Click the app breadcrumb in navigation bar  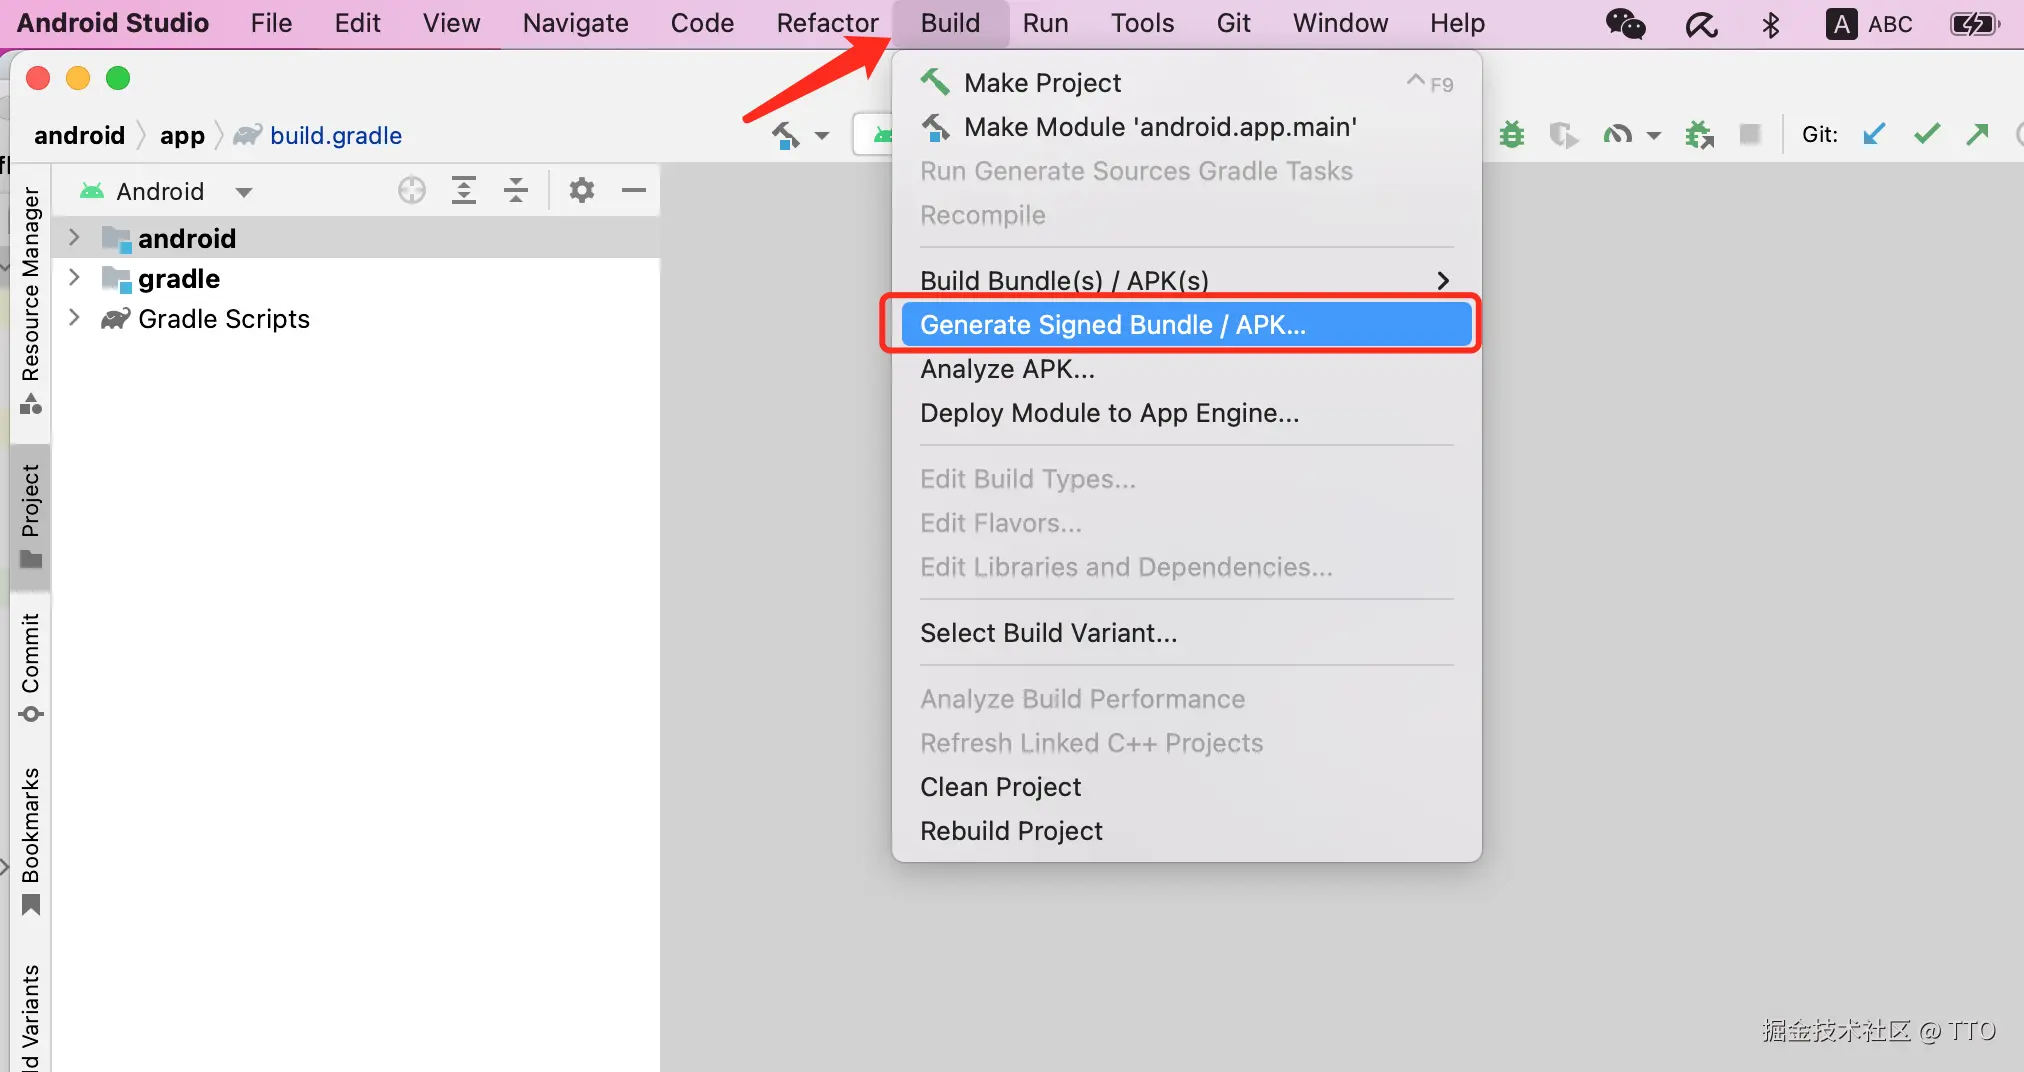point(182,135)
